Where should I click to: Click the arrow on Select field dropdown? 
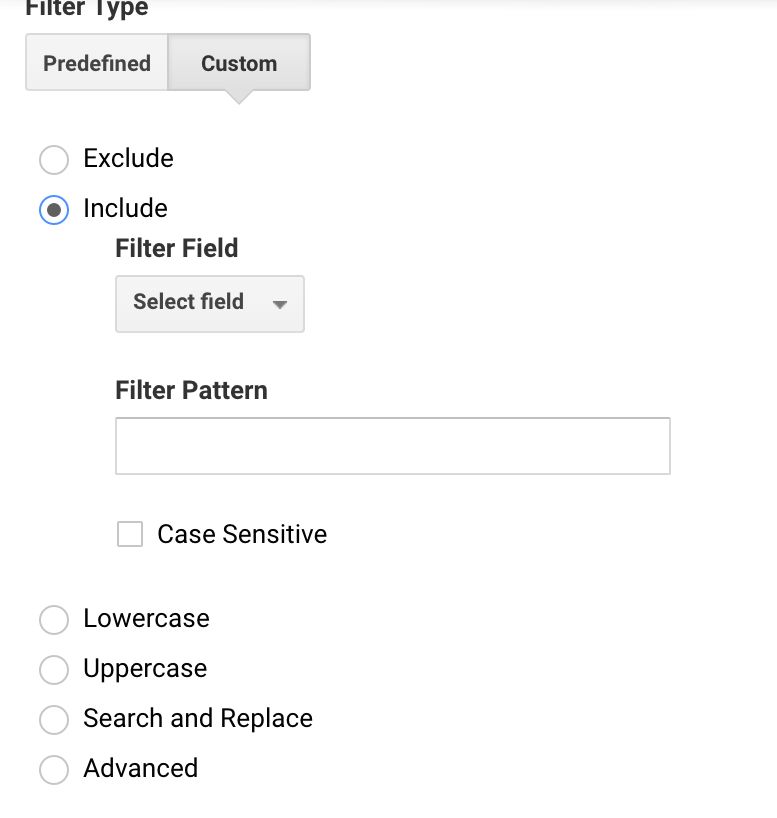point(280,304)
